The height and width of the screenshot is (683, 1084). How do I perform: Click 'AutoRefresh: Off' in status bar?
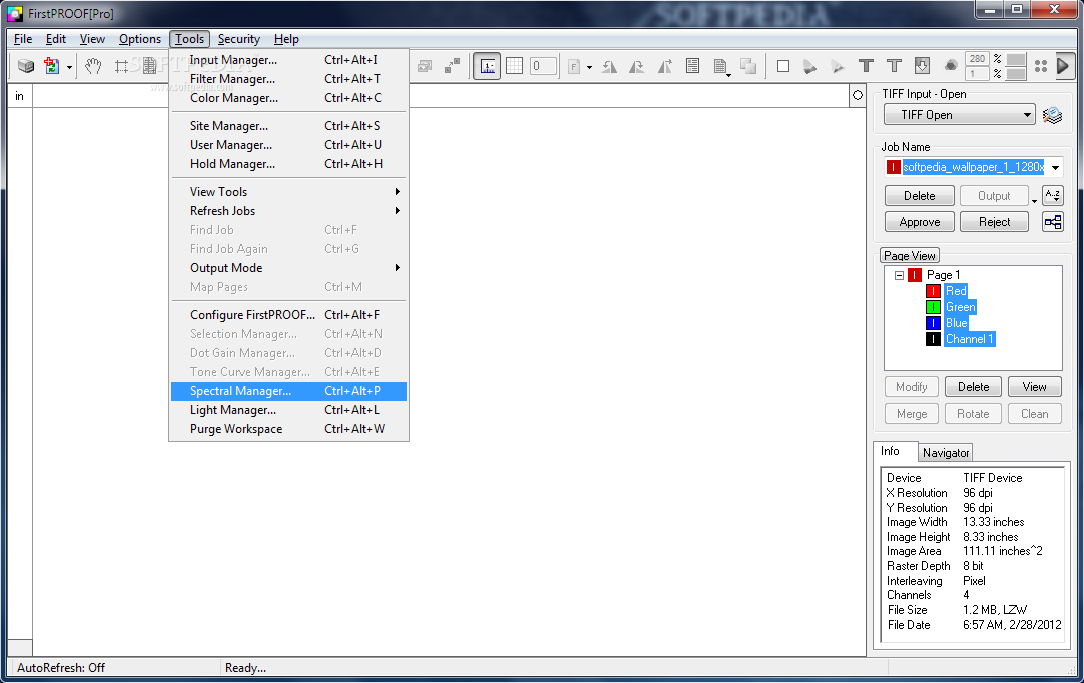[61, 668]
